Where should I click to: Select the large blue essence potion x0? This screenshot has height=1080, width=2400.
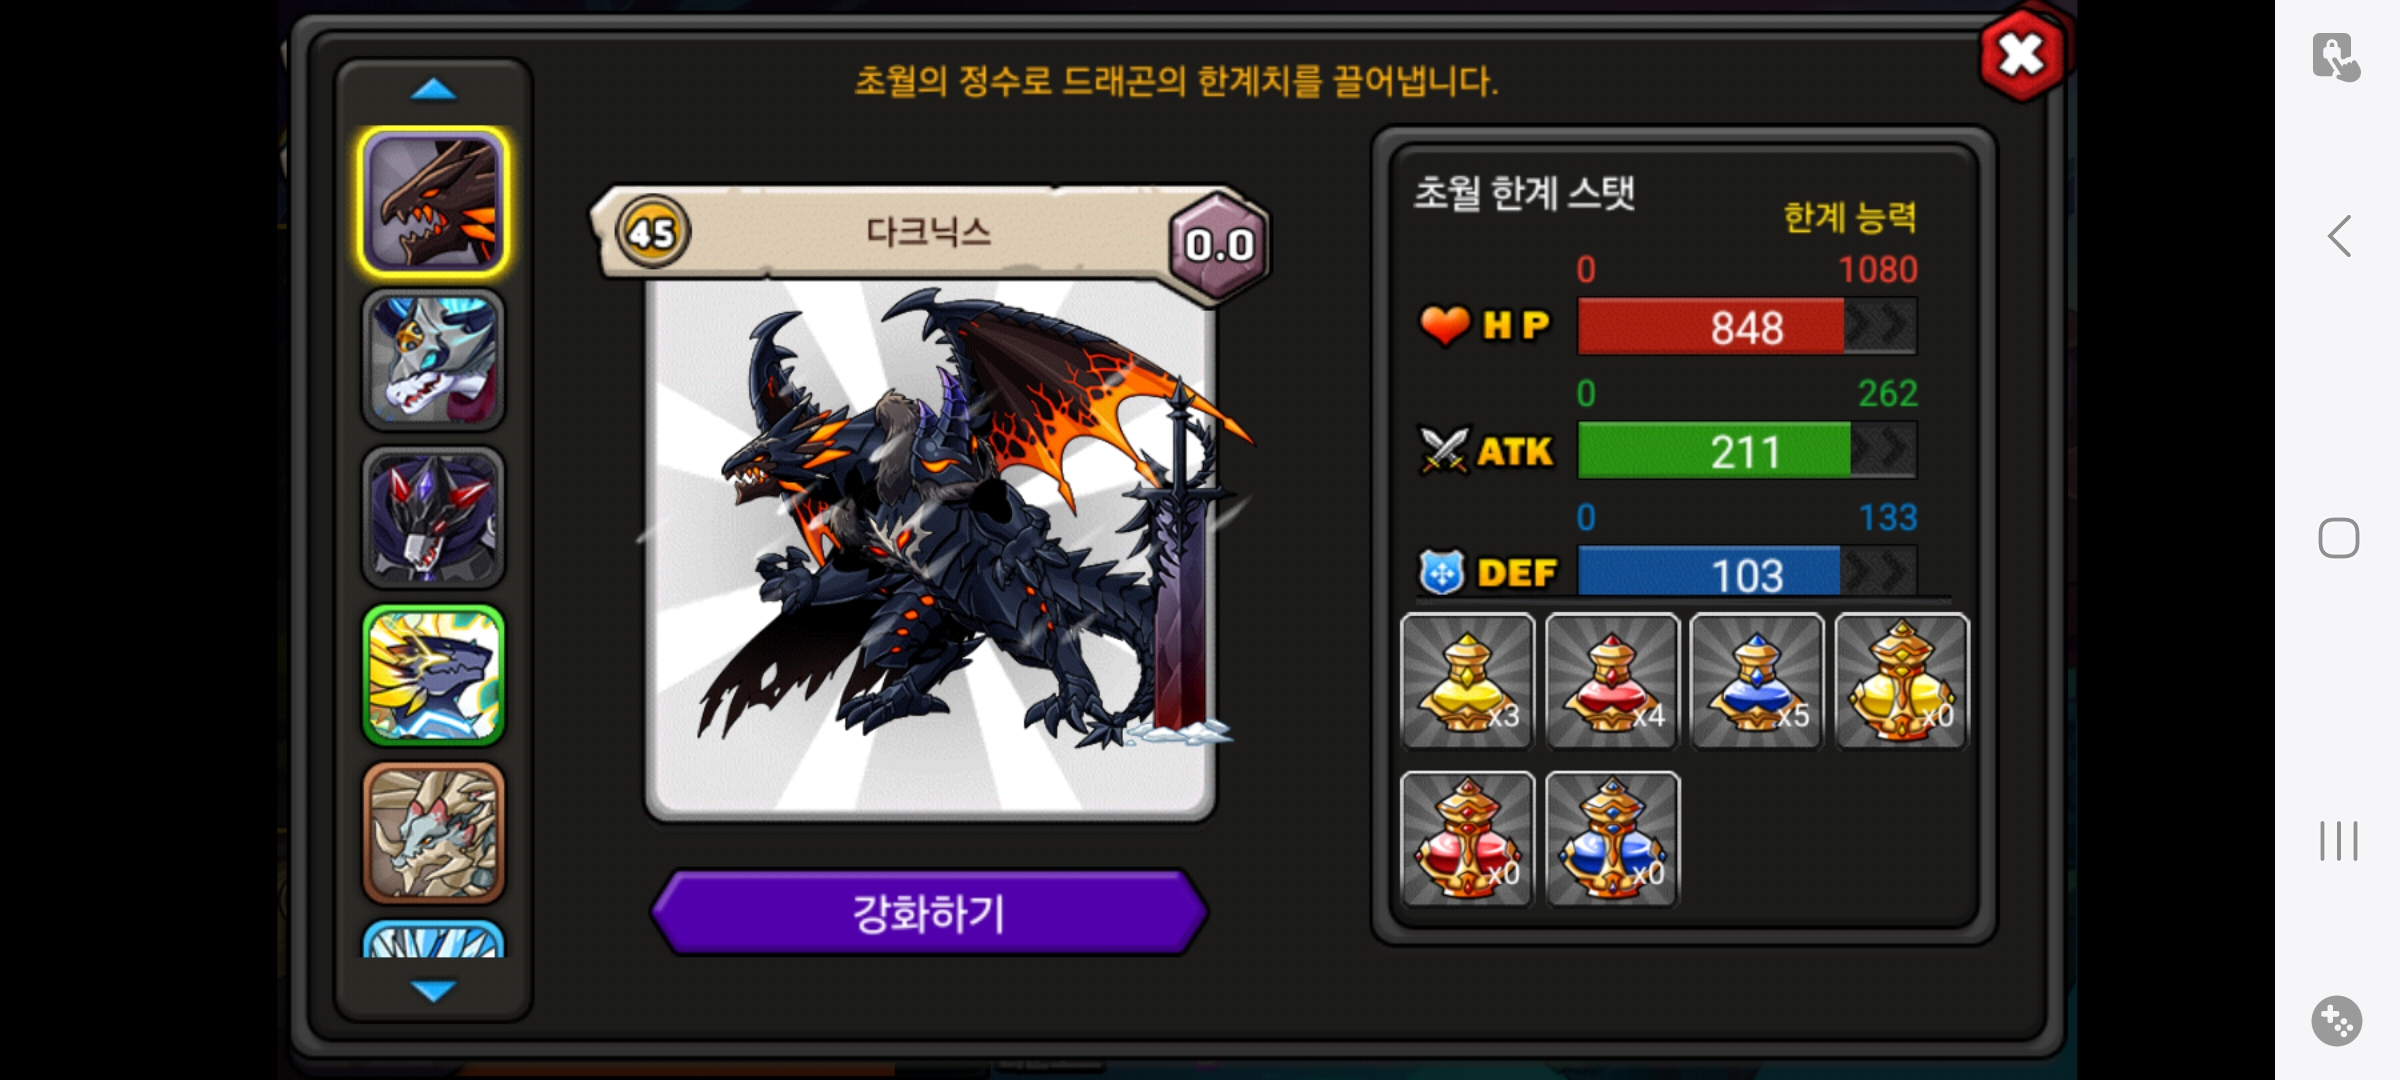[1612, 839]
